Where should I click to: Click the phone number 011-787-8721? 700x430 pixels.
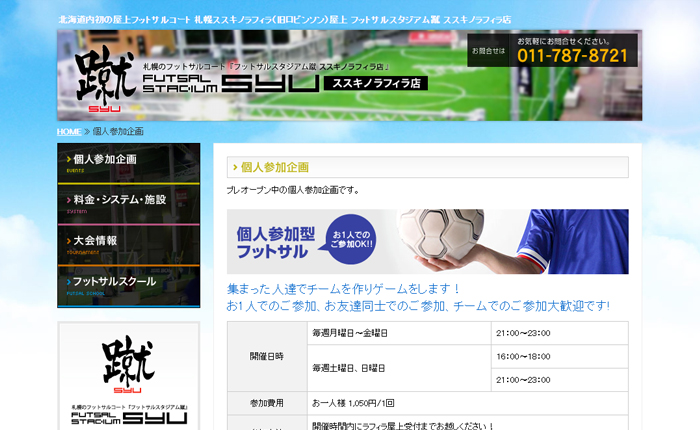[573, 56]
